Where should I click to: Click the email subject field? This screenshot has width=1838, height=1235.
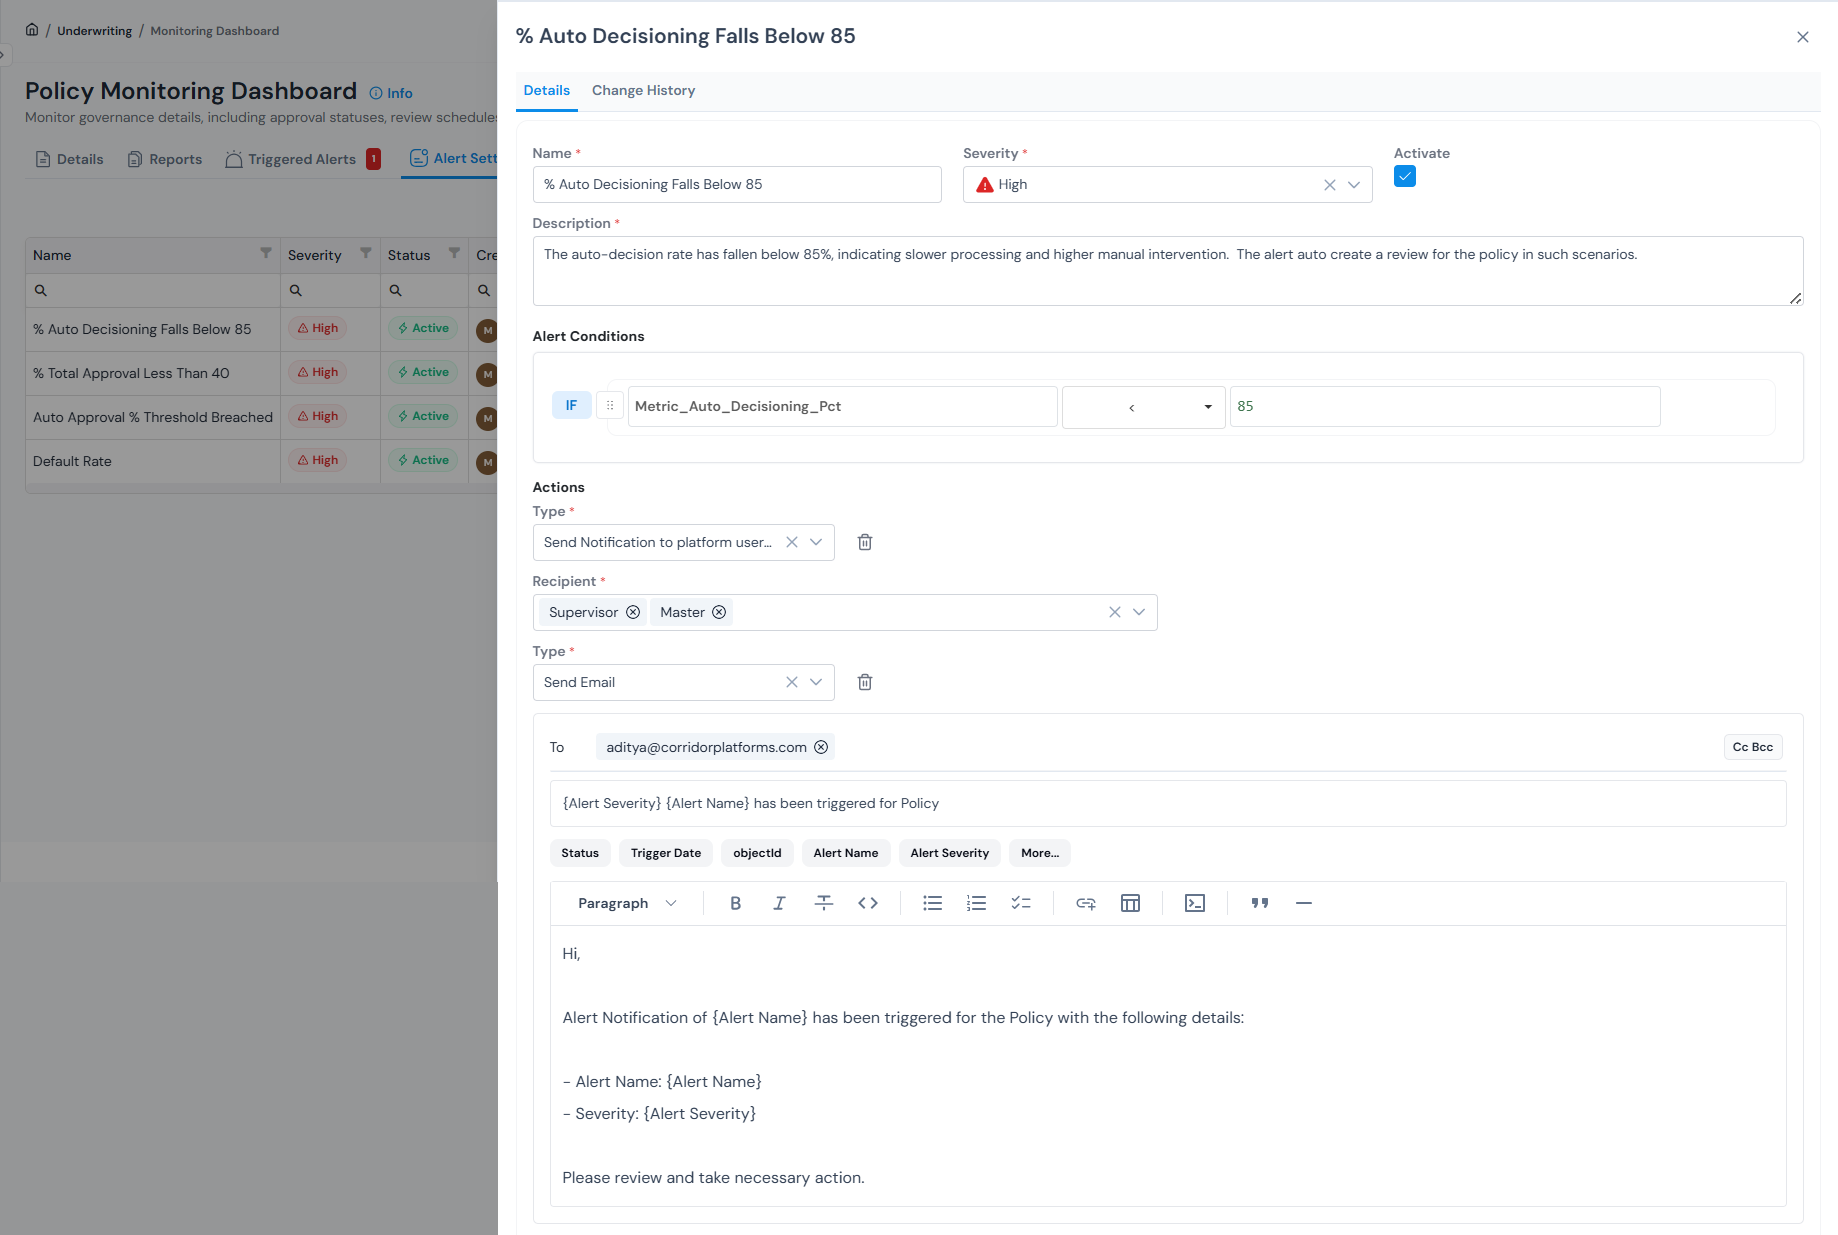tap(1168, 804)
